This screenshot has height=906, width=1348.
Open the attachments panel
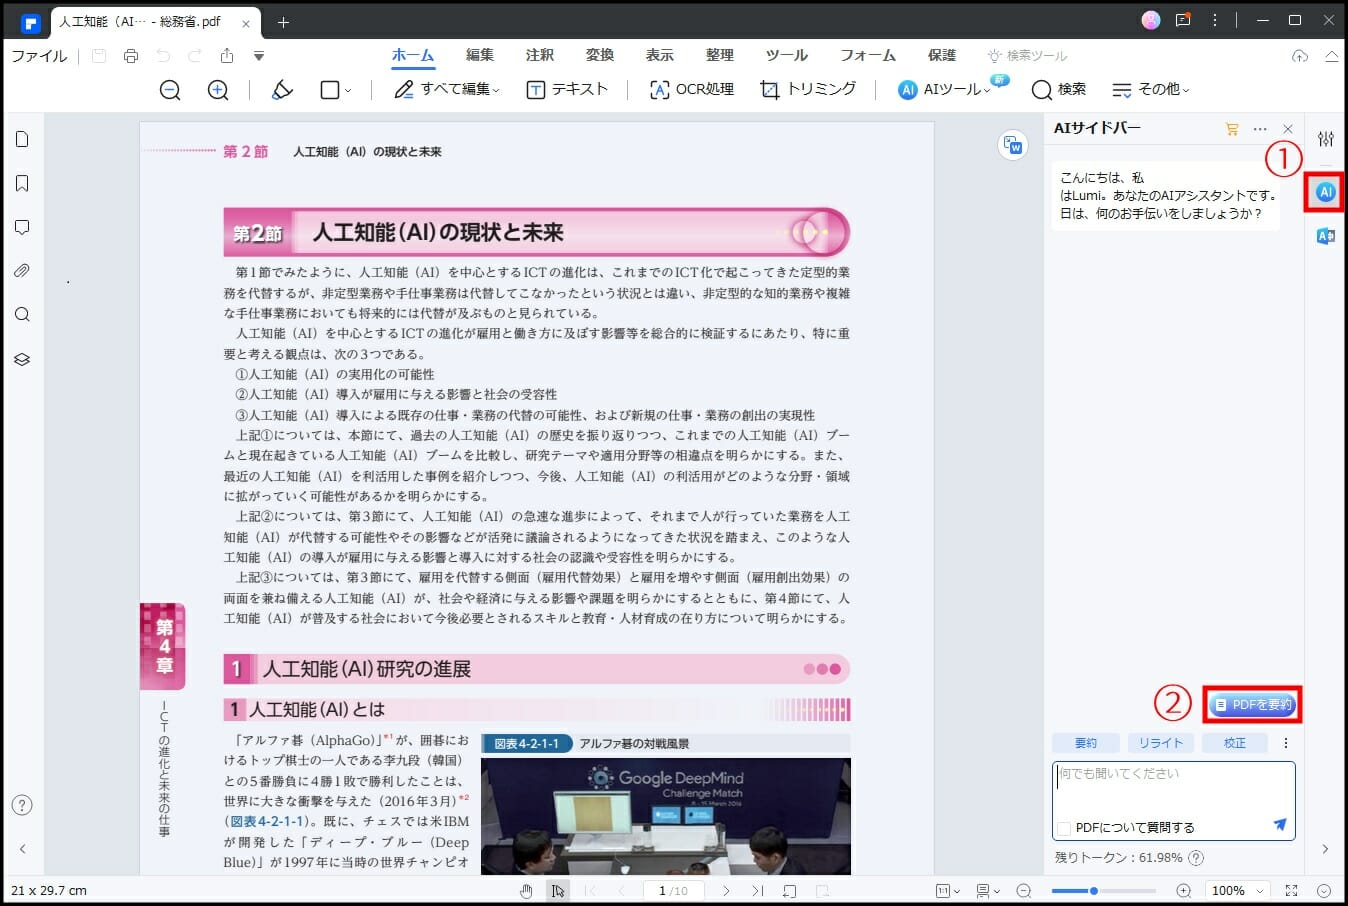(x=22, y=270)
